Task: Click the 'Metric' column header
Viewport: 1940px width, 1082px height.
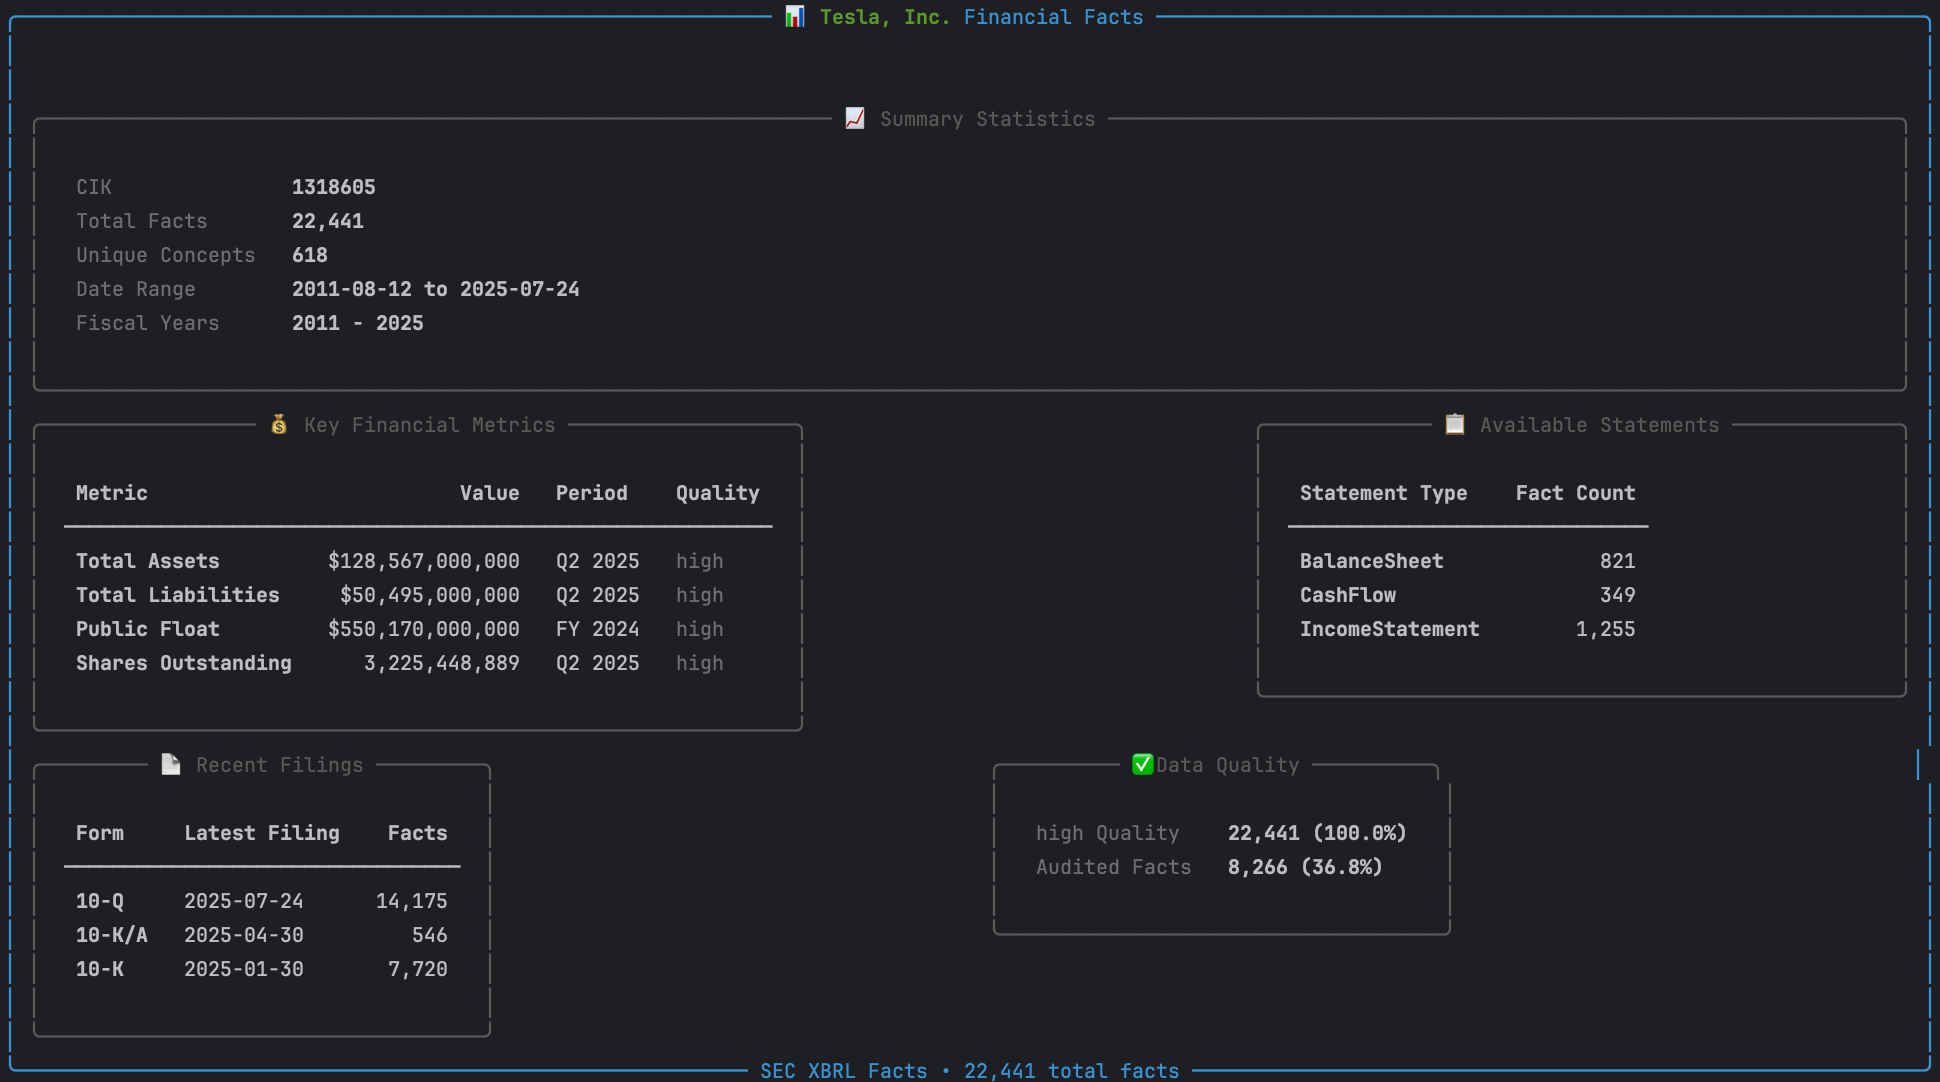Action: pyautogui.click(x=112, y=493)
